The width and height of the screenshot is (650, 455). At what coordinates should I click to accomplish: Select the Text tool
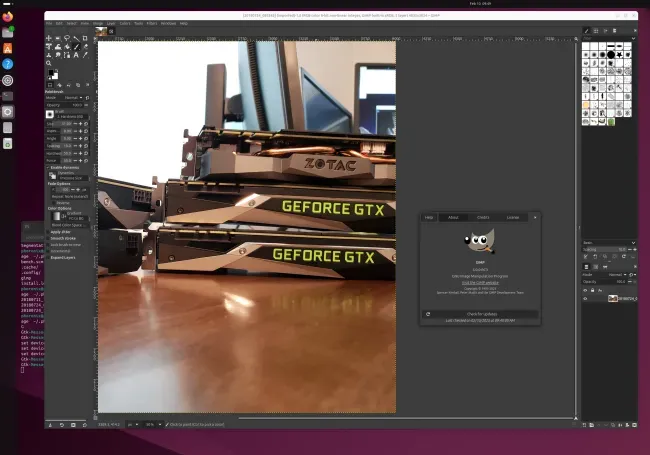pos(76,55)
